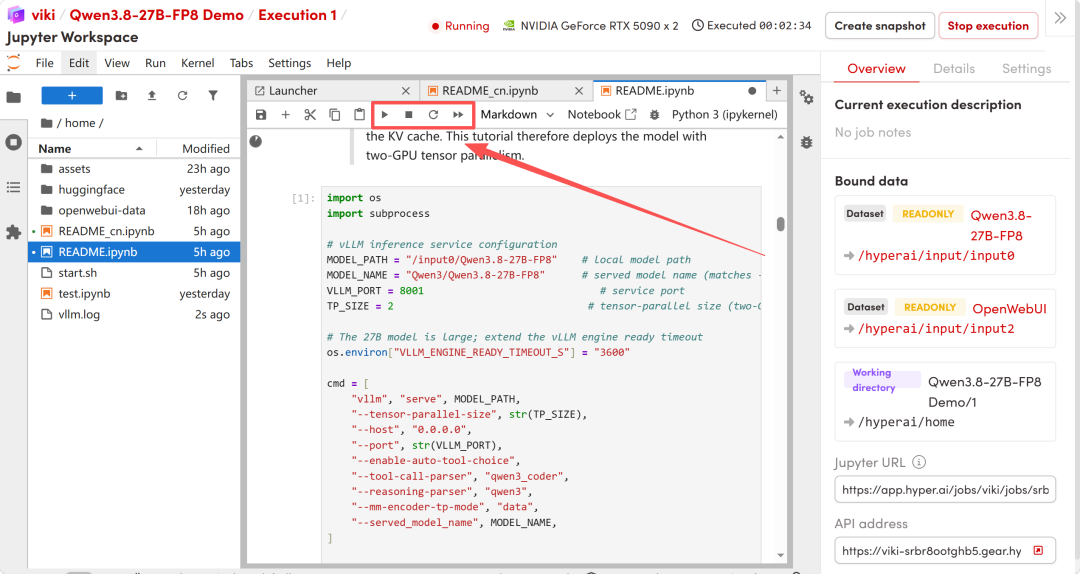Upload files with the upload arrow icon
The width and height of the screenshot is (1080, 574).
tap(152, 95)
